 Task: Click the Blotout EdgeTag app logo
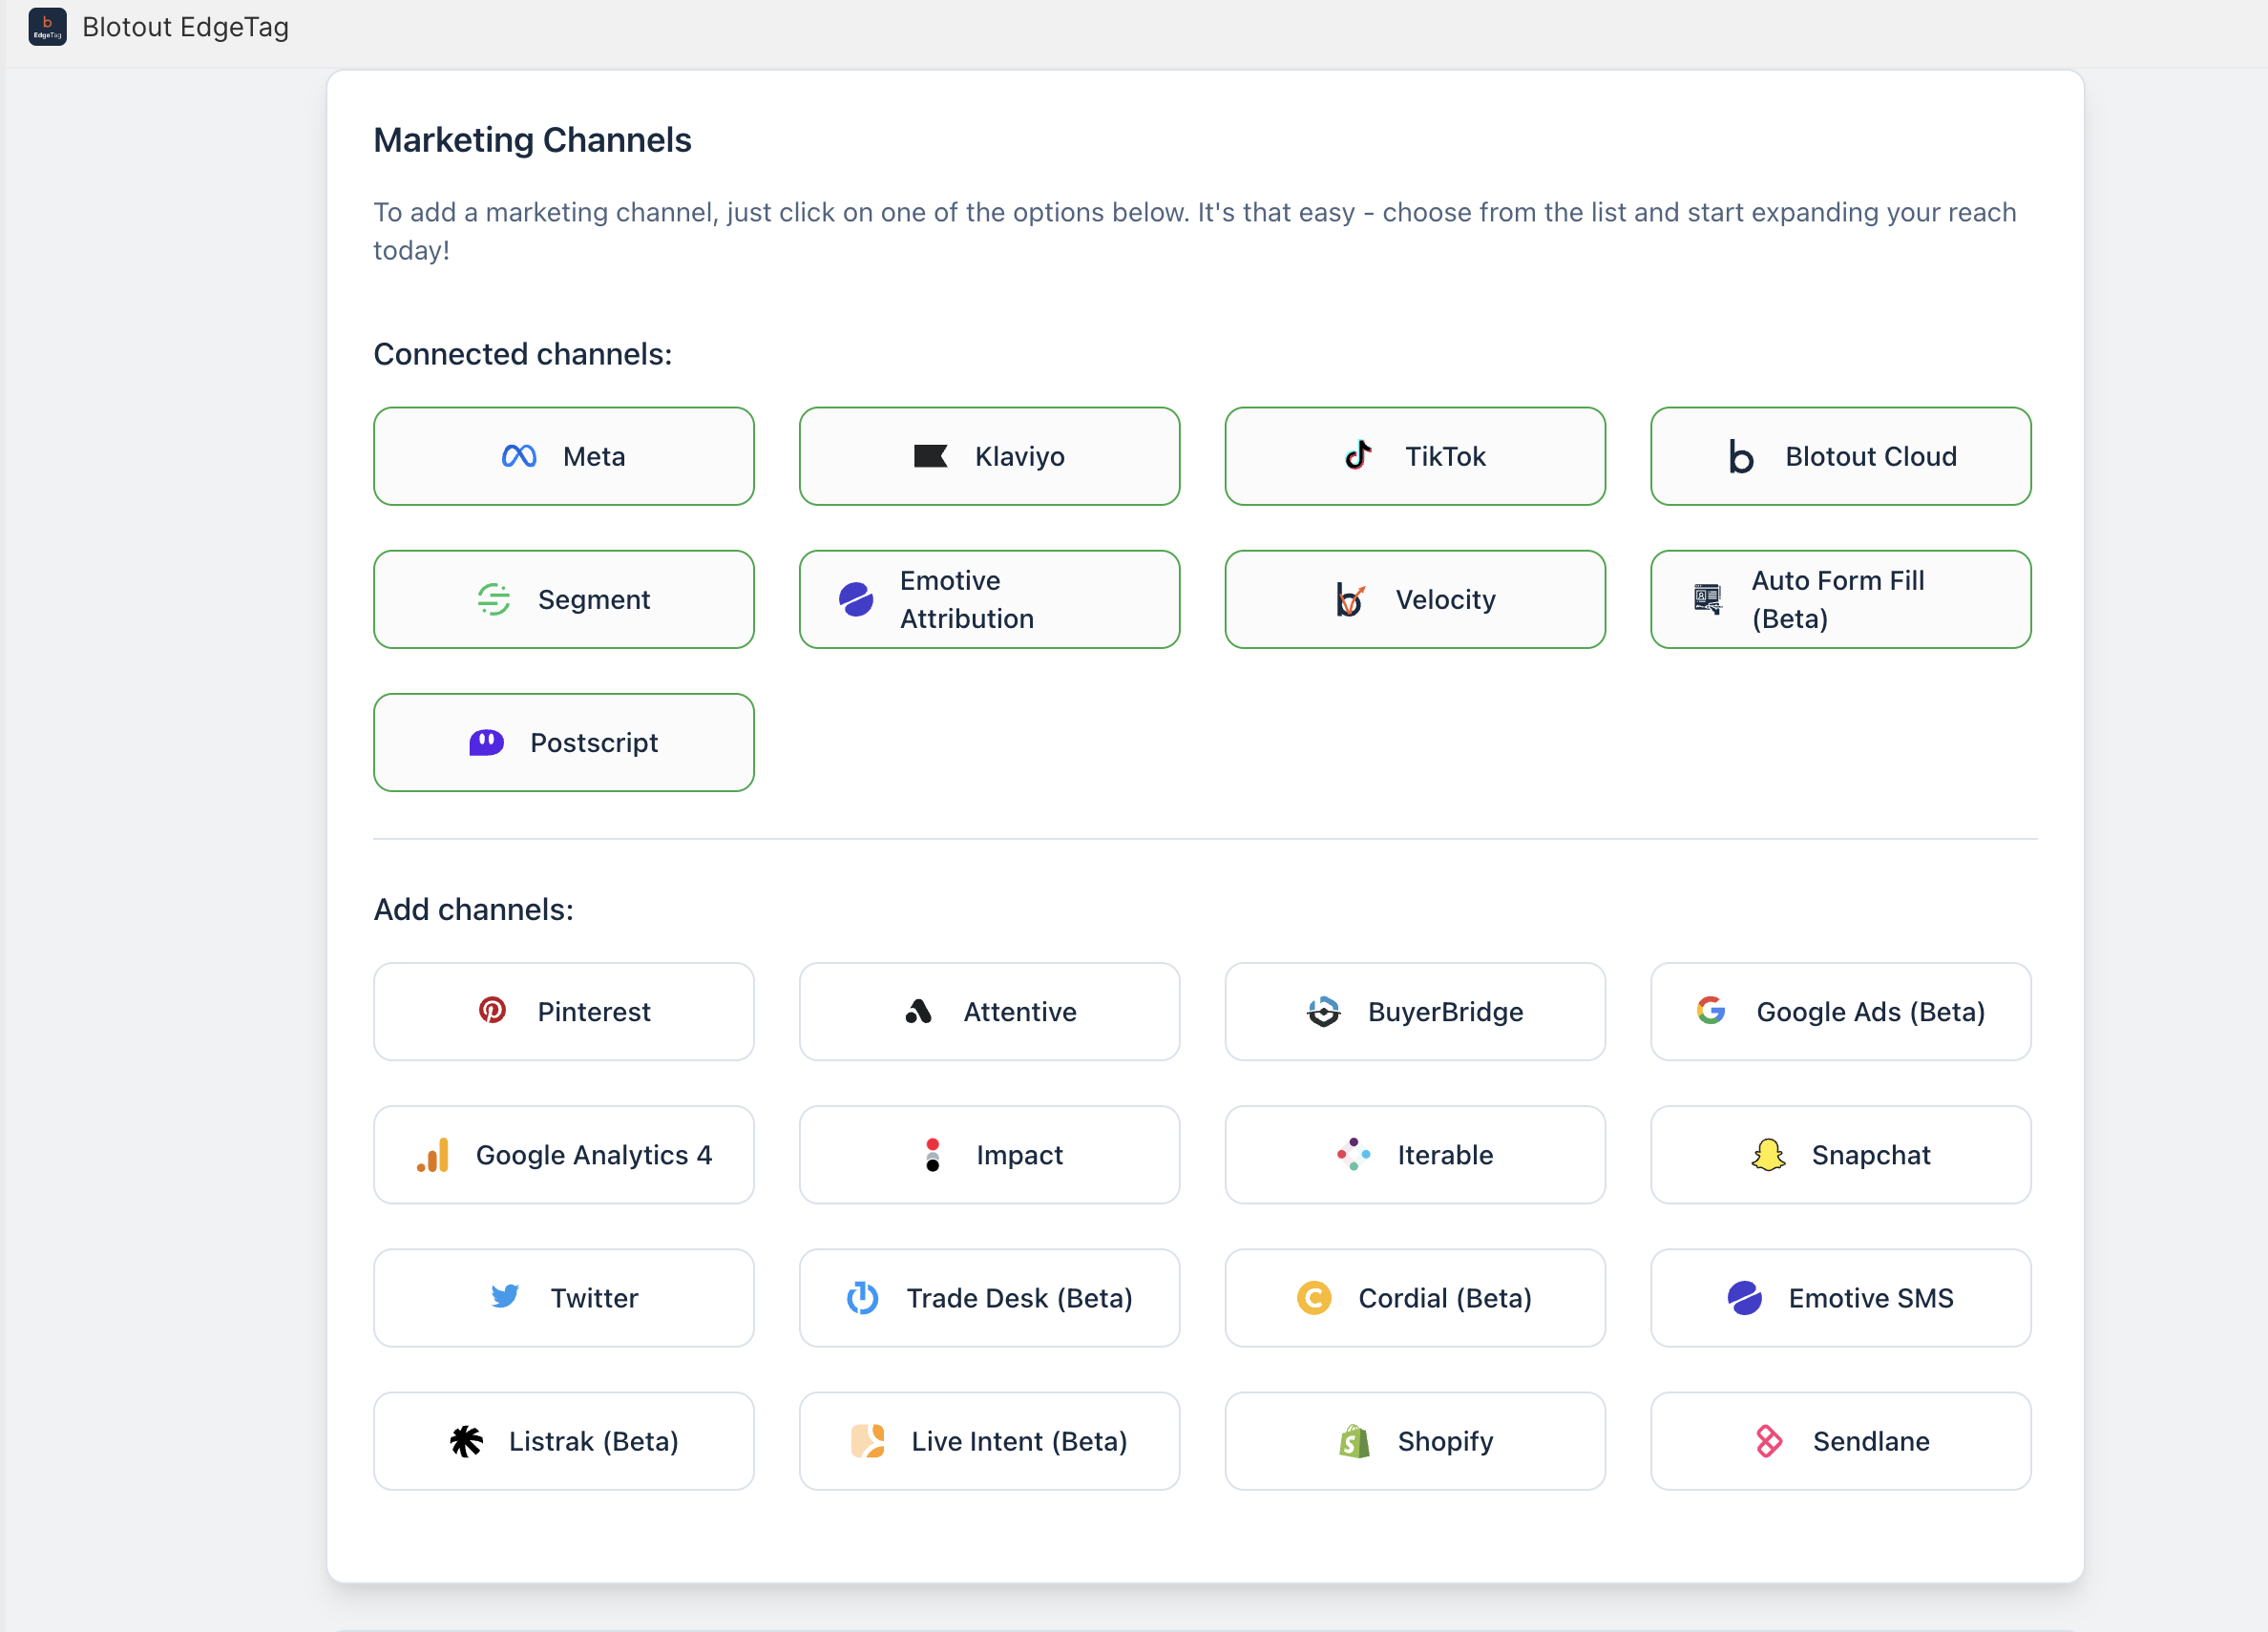[47, 27]
